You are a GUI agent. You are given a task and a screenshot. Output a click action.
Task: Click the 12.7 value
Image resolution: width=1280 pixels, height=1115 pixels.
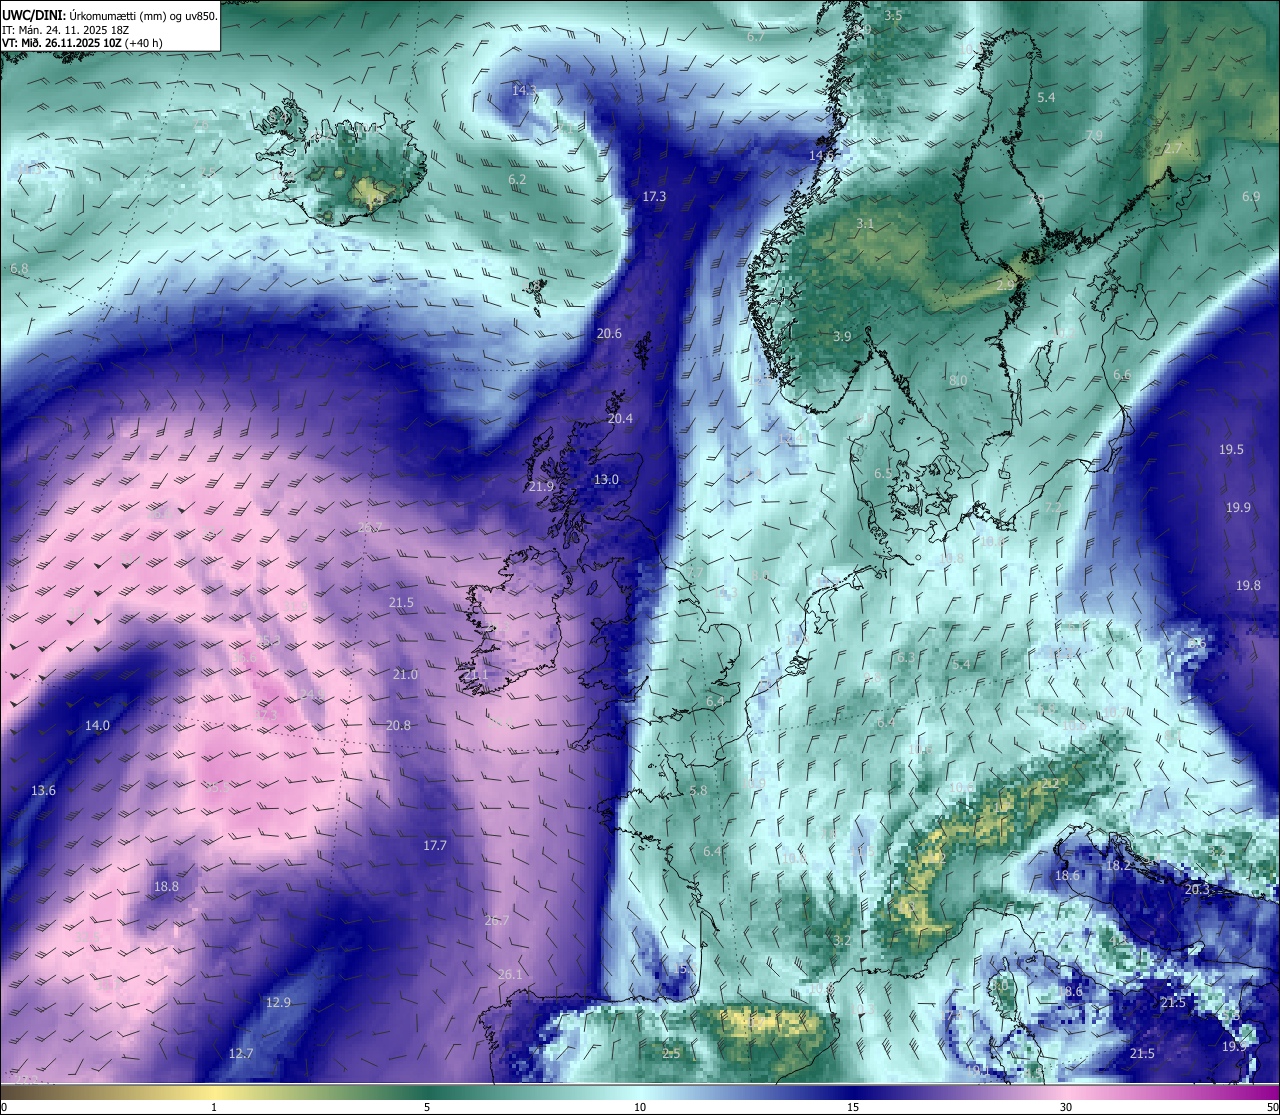(x=241, y=1054)
